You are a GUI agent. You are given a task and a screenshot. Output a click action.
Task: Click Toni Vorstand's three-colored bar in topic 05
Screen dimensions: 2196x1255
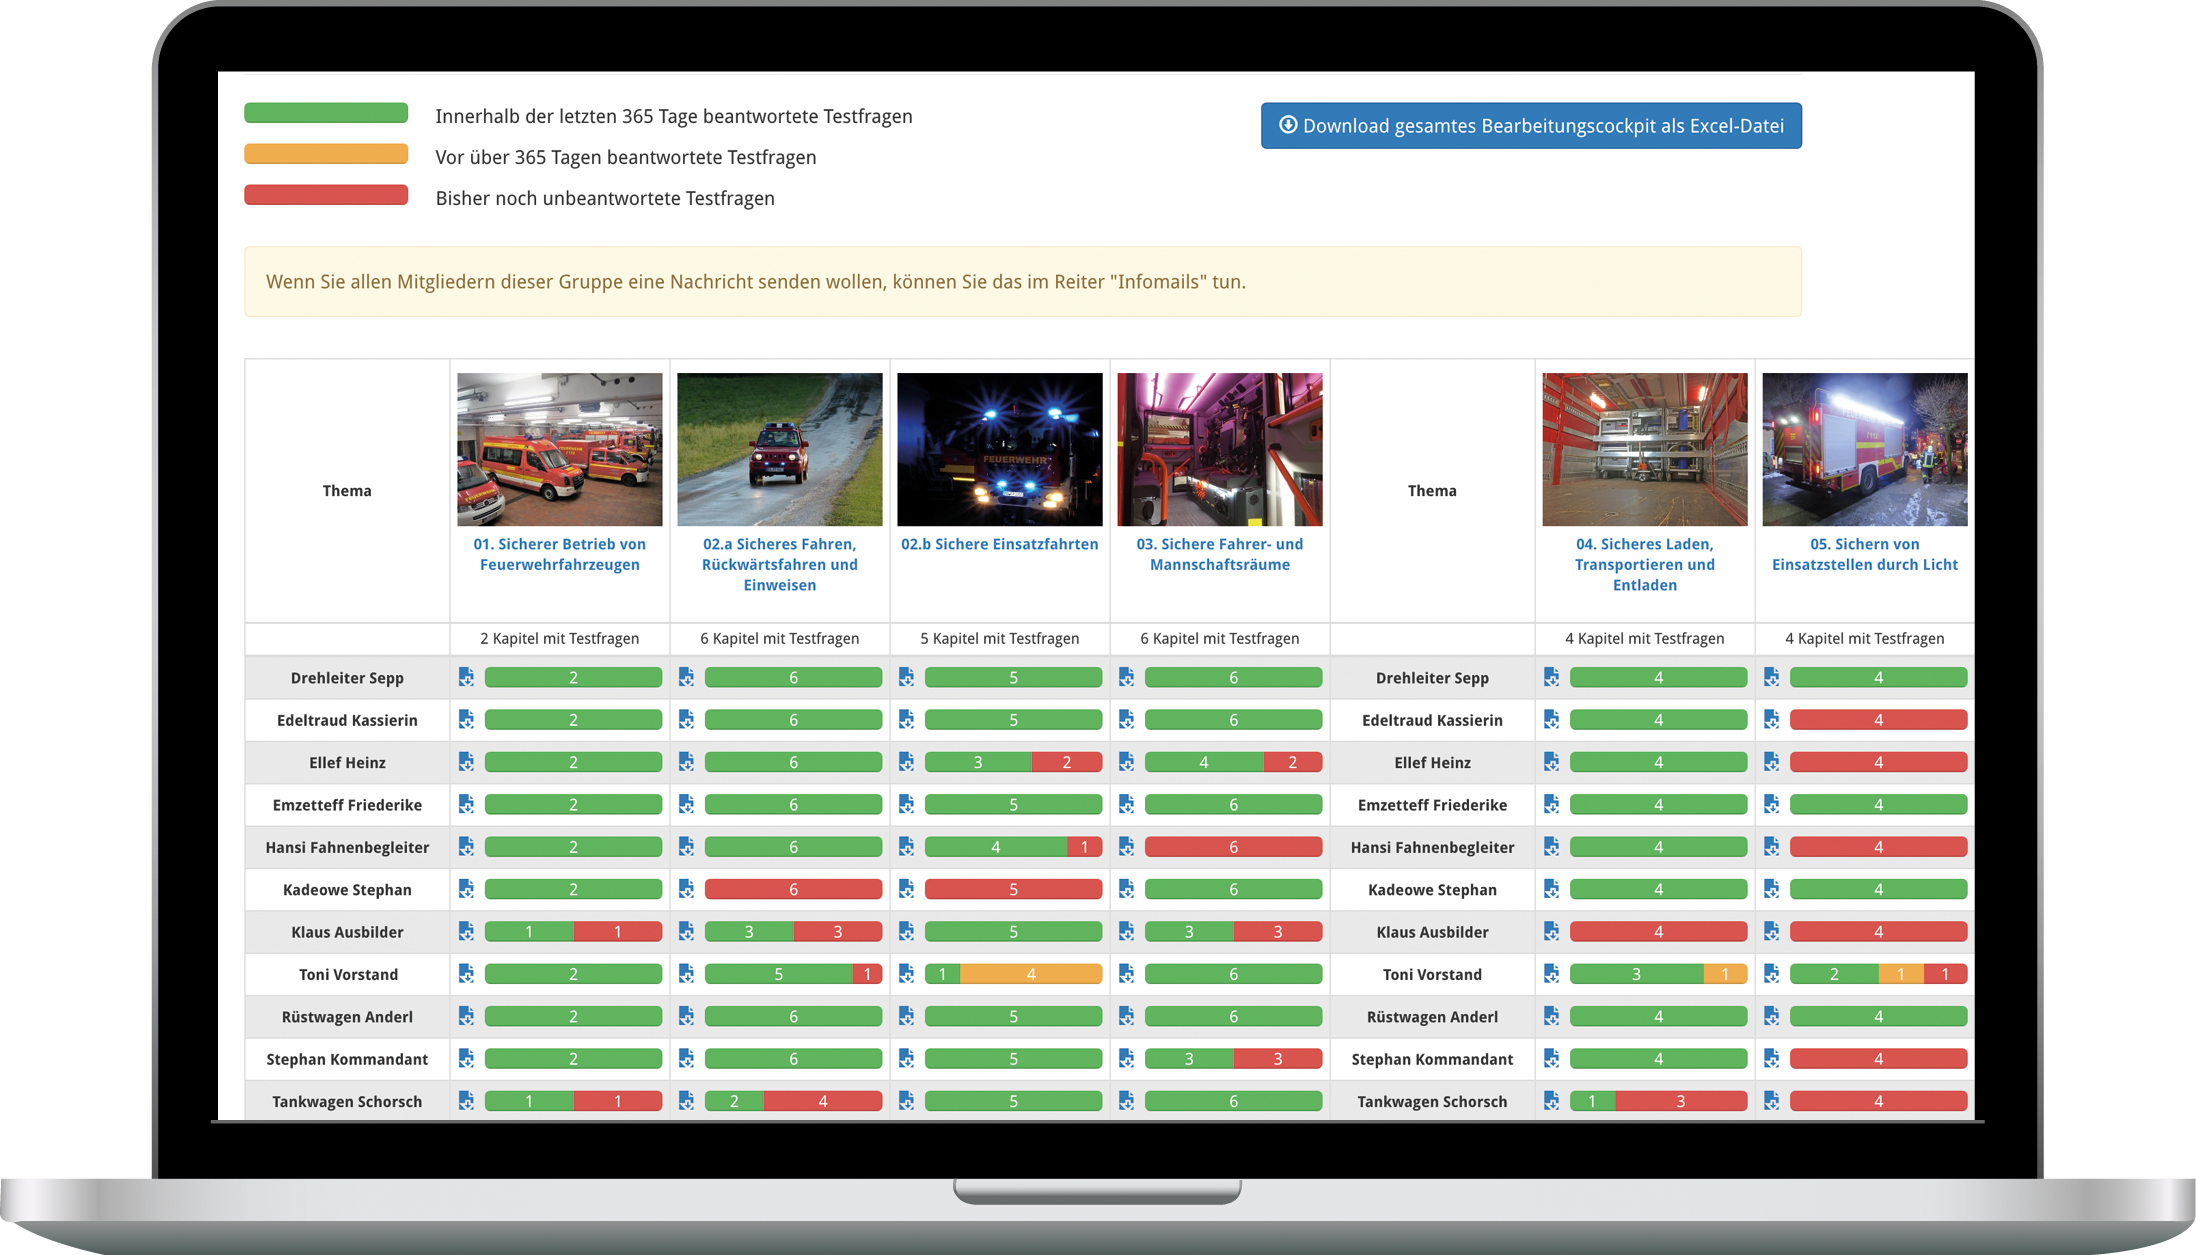[1878, 974]
